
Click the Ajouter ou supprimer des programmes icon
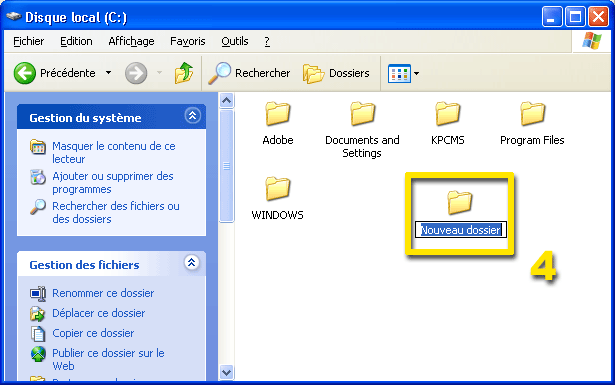pos(38,177)
